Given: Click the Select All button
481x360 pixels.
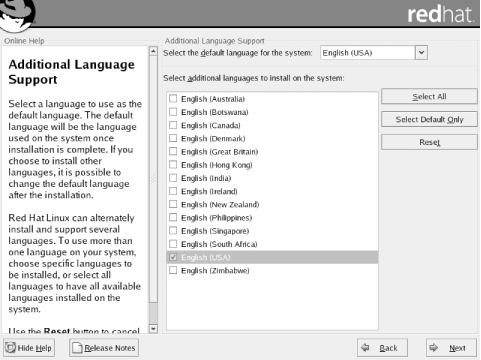Looking at the screenshot, I should [x=429, y=97].
